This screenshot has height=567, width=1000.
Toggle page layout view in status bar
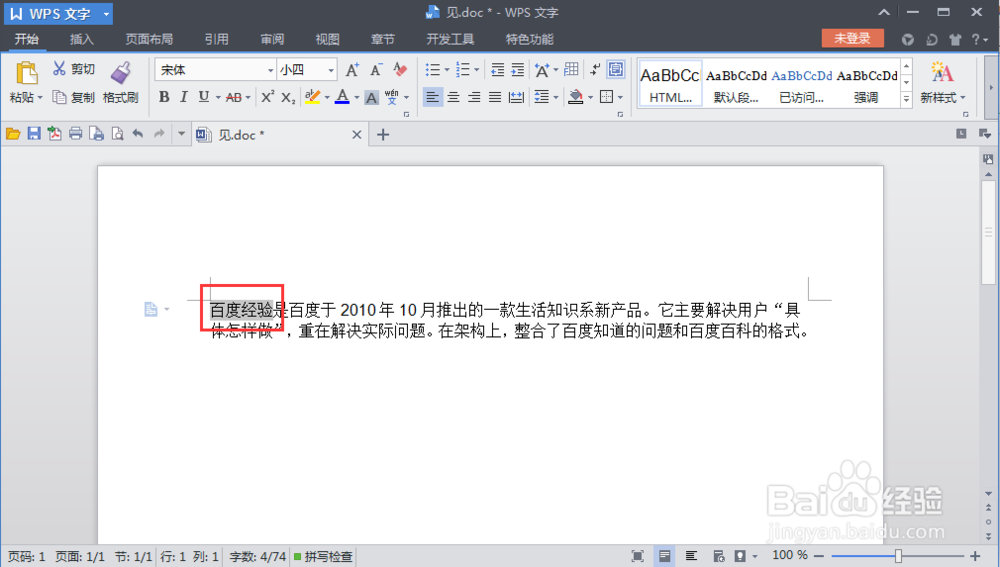[x=664, y=556]
